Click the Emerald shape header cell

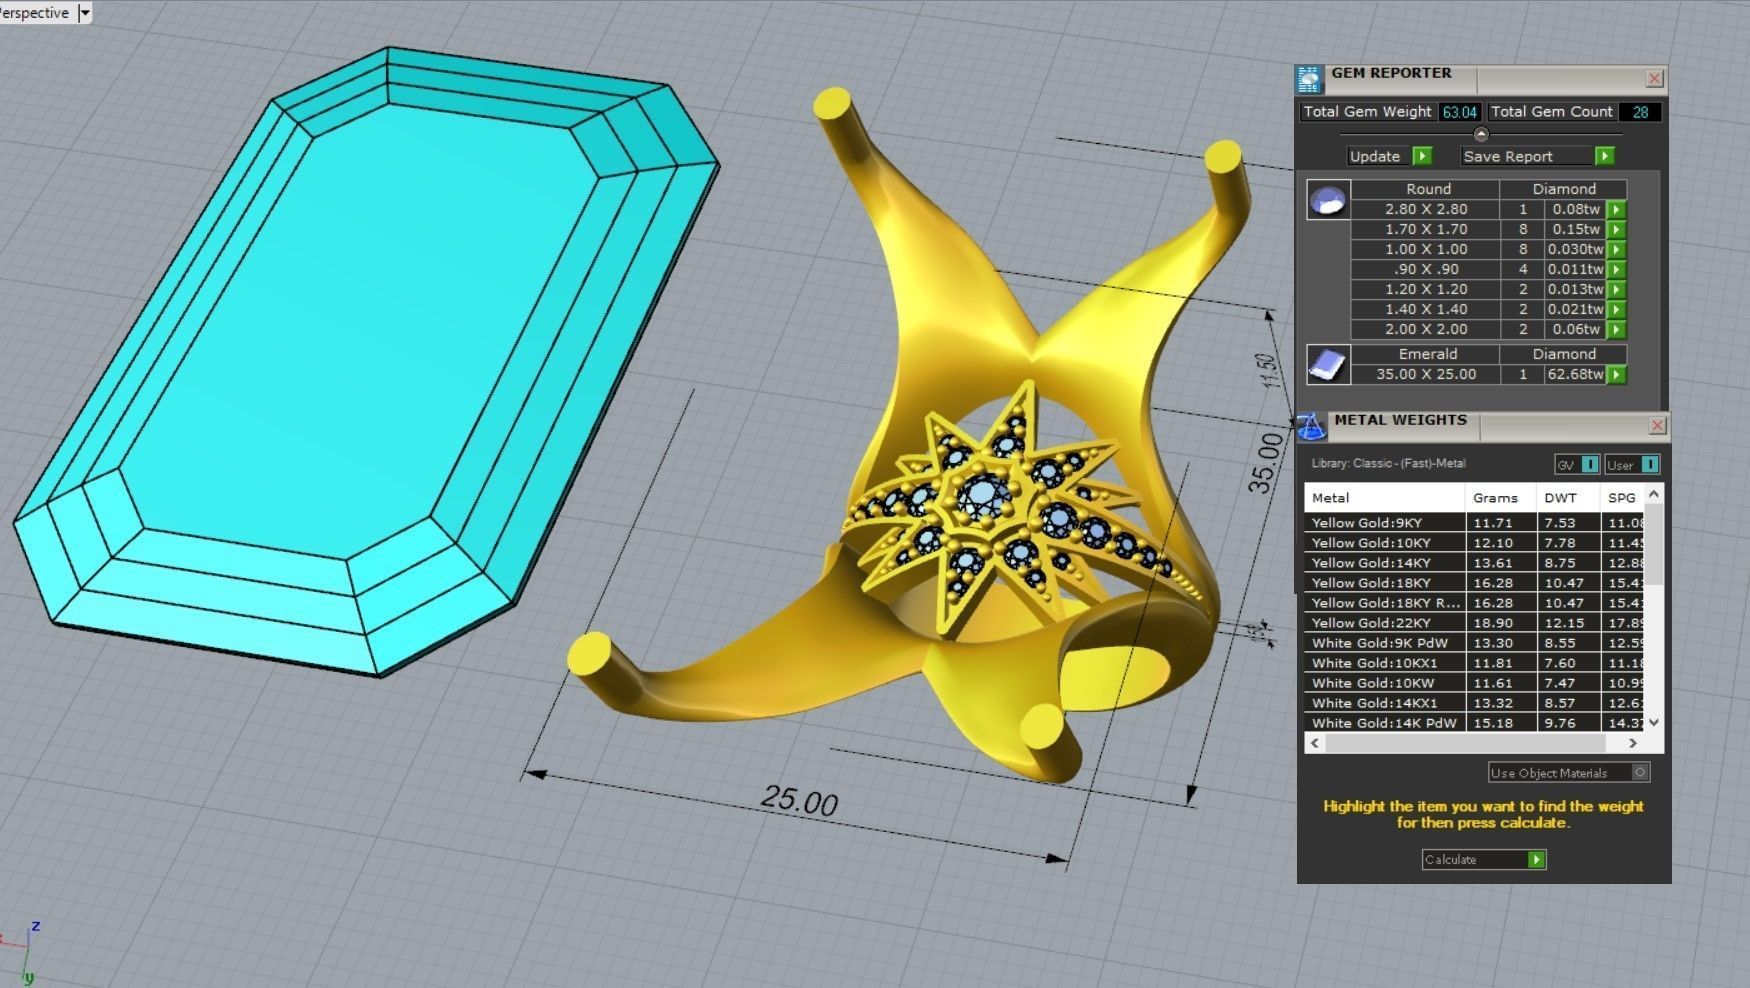click(x=1428, y=354)
